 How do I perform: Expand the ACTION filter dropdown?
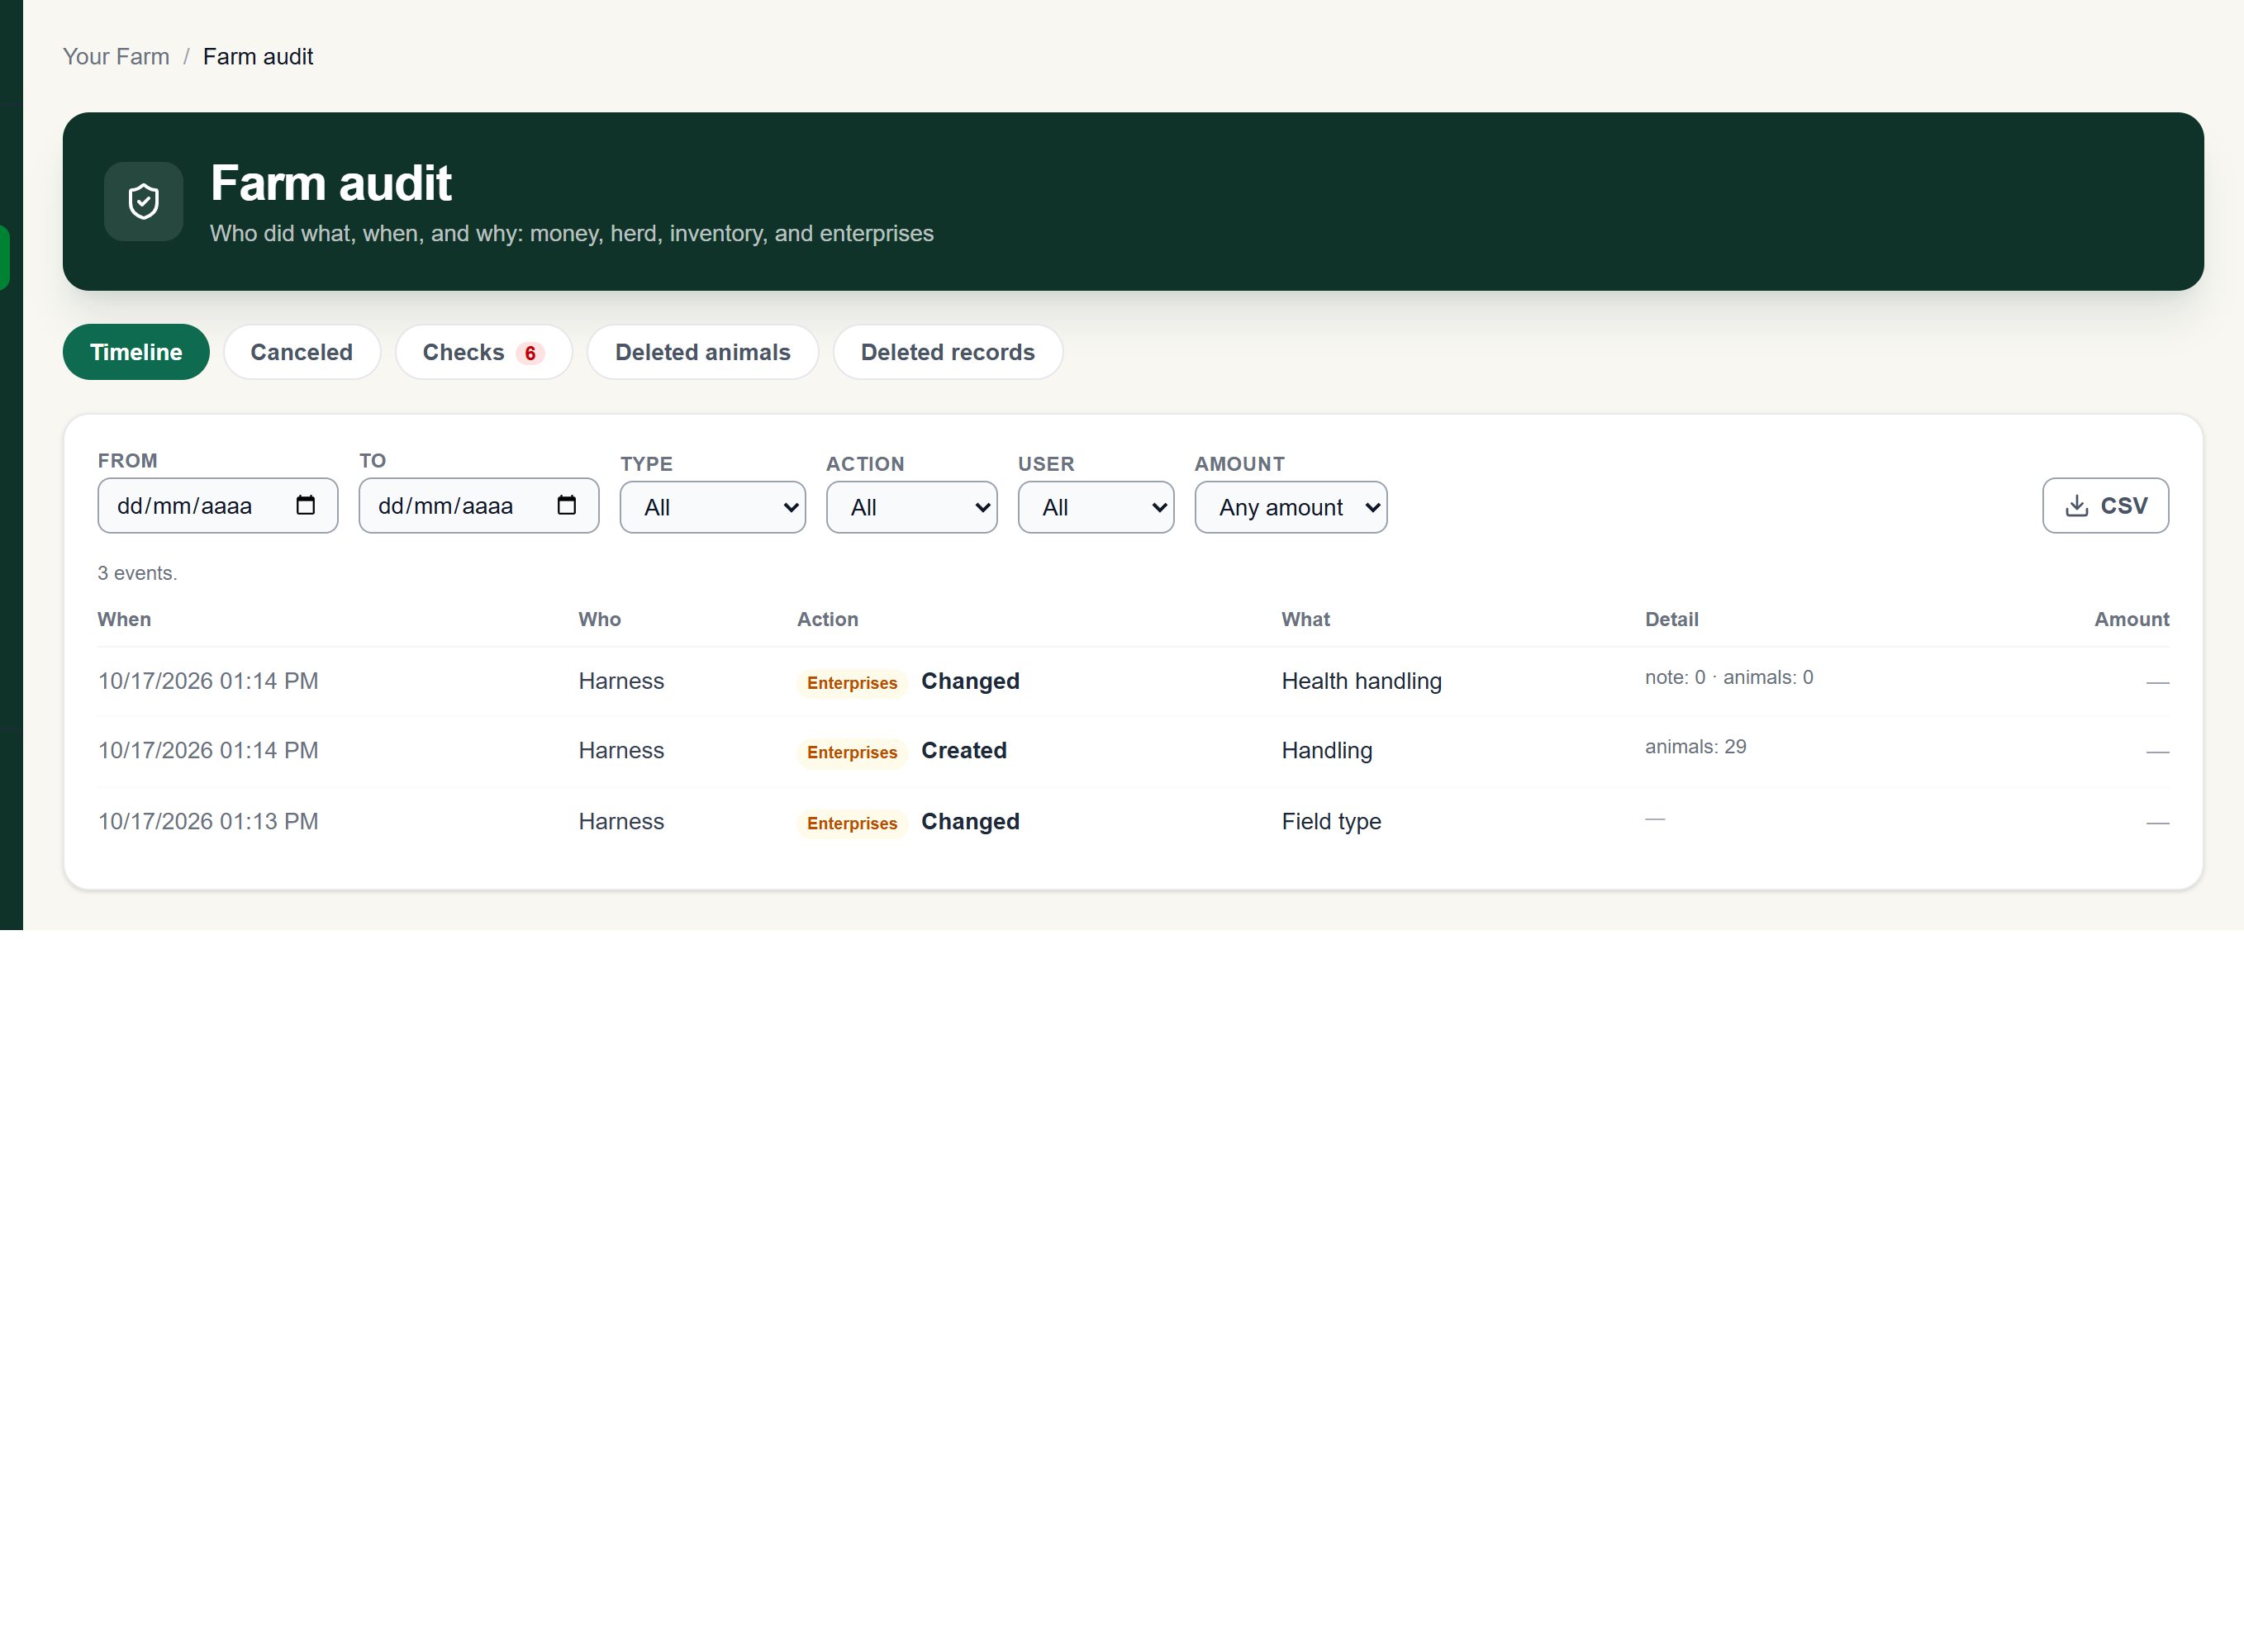coord(911,507)
